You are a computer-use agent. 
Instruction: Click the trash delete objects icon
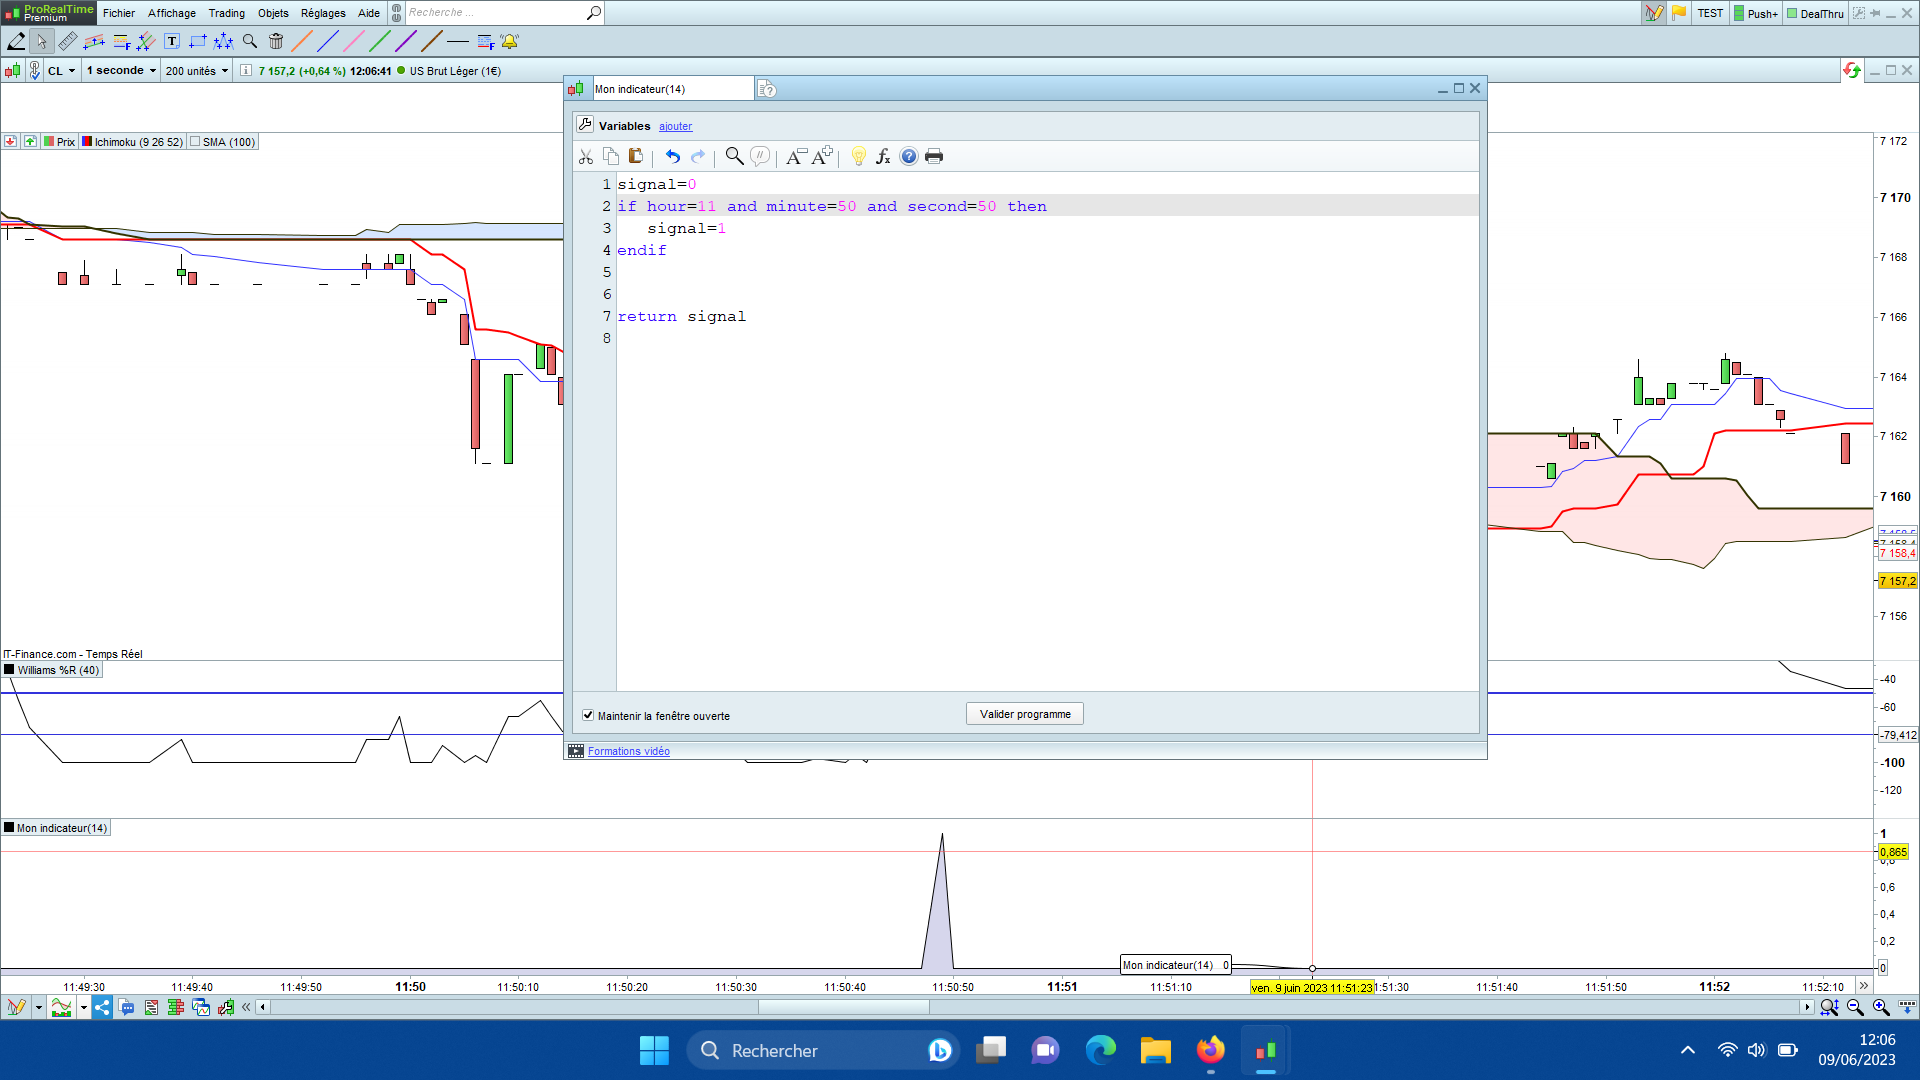pyautogui.click(x=276, y=41)
